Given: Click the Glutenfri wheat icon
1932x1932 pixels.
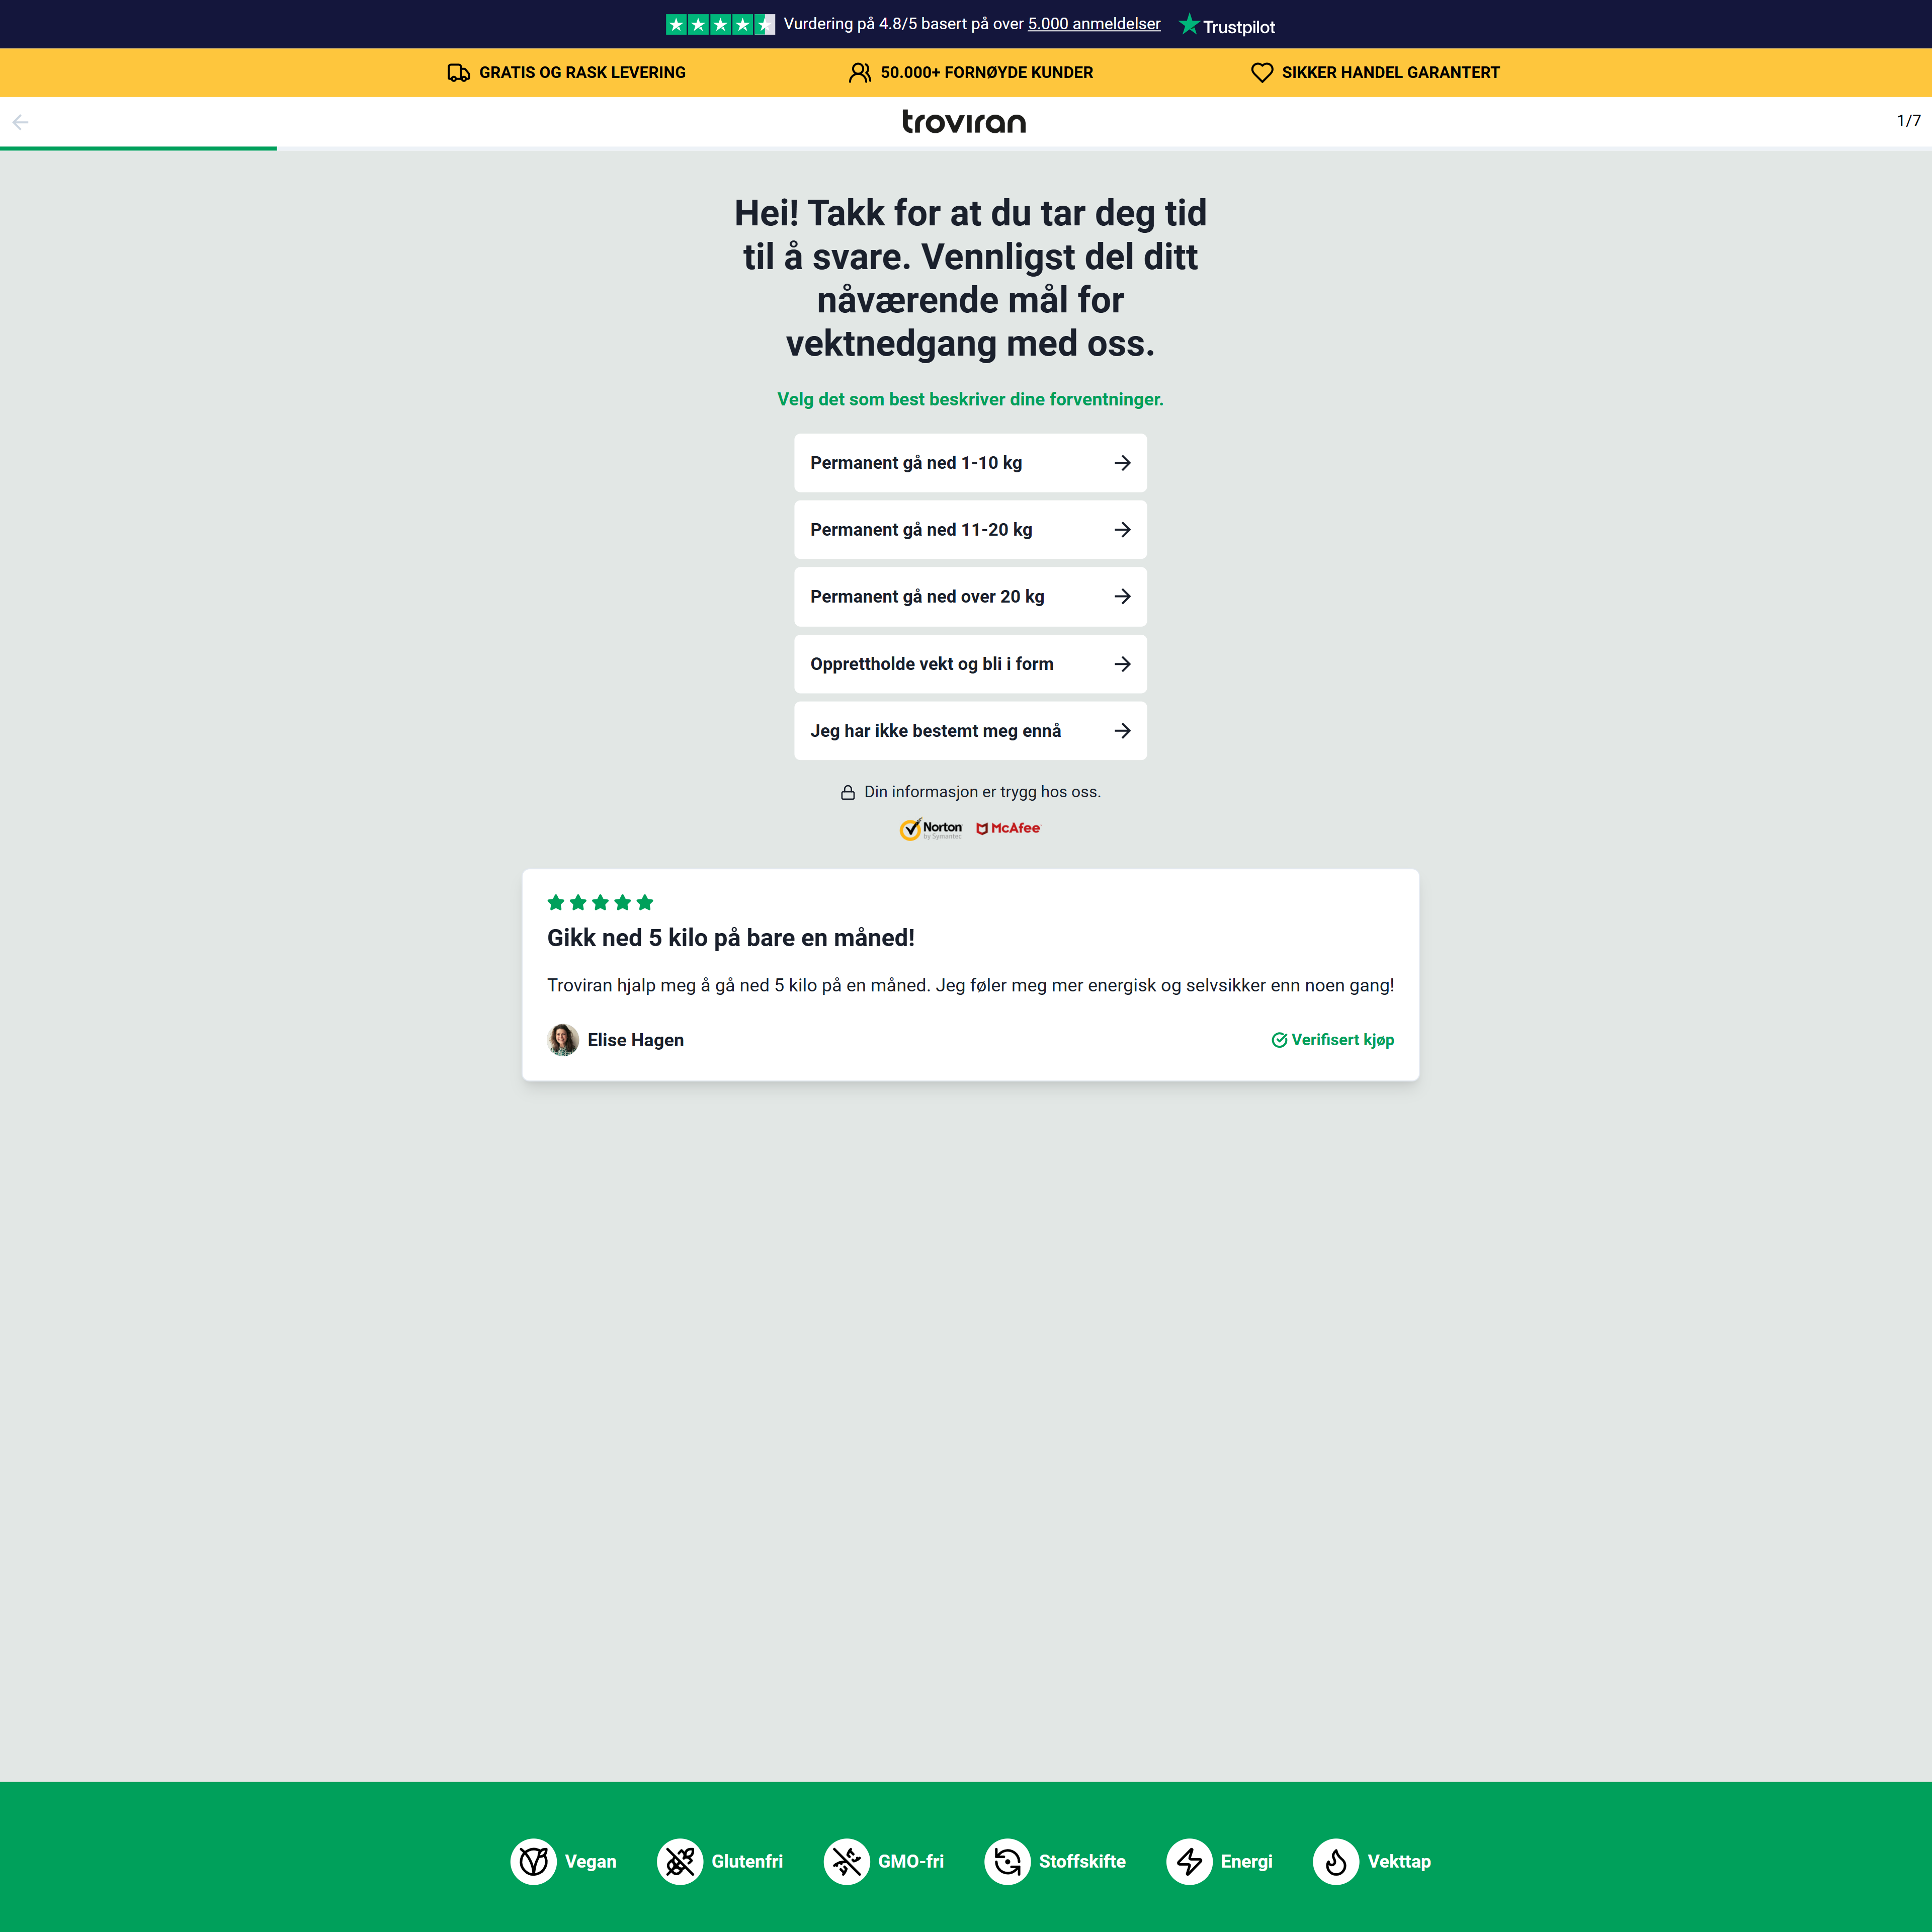Looking at the screenshot, I should click(x=680, y=1861).
